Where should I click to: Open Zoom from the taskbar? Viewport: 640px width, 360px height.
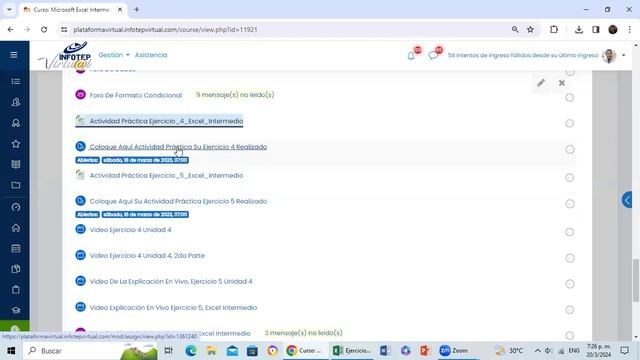(x=454, y=351)
